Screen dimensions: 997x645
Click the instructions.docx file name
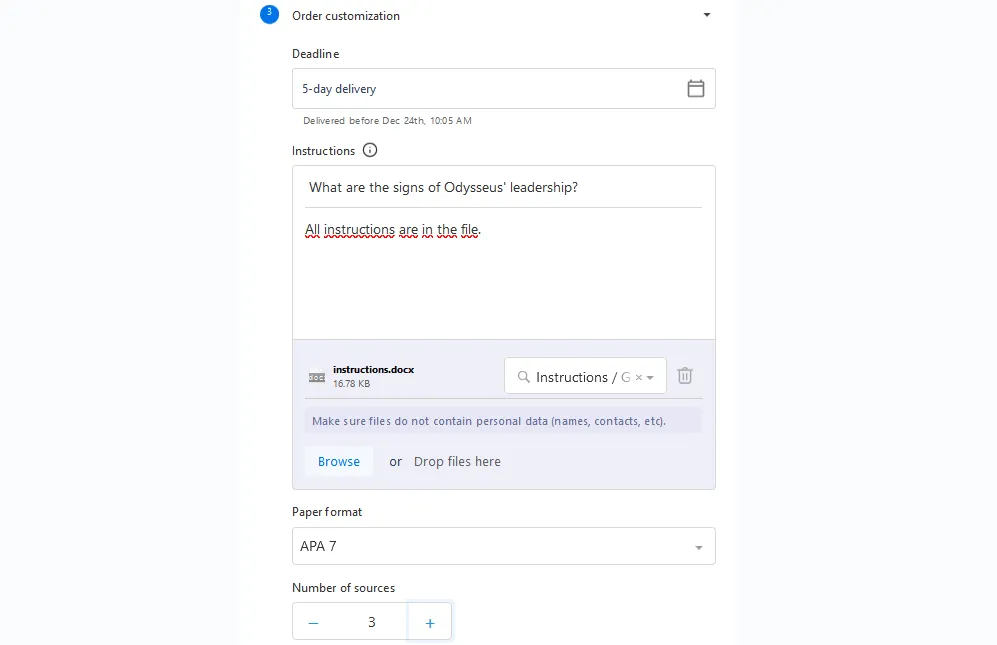[373, 370]
